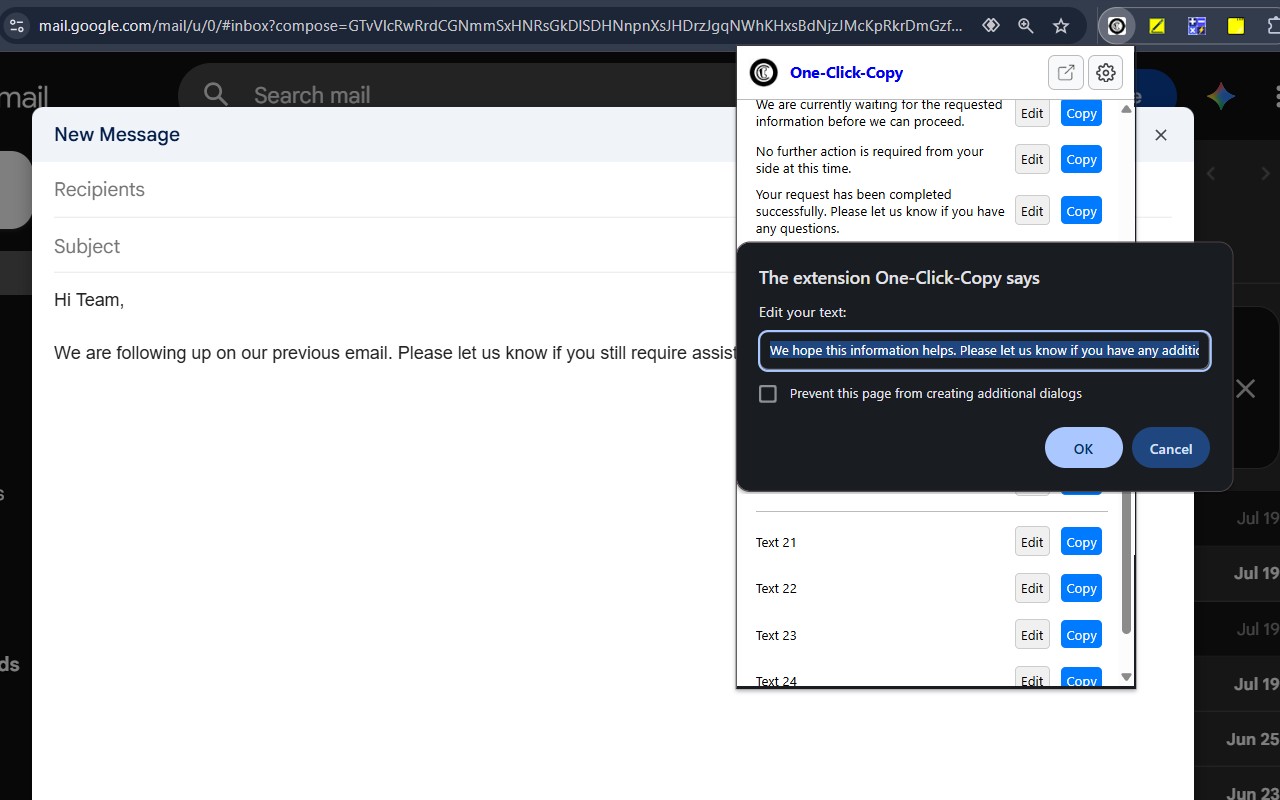Open the yellow pencil note extension
Screen dimensions: 1280x800
coord(1157,26)
